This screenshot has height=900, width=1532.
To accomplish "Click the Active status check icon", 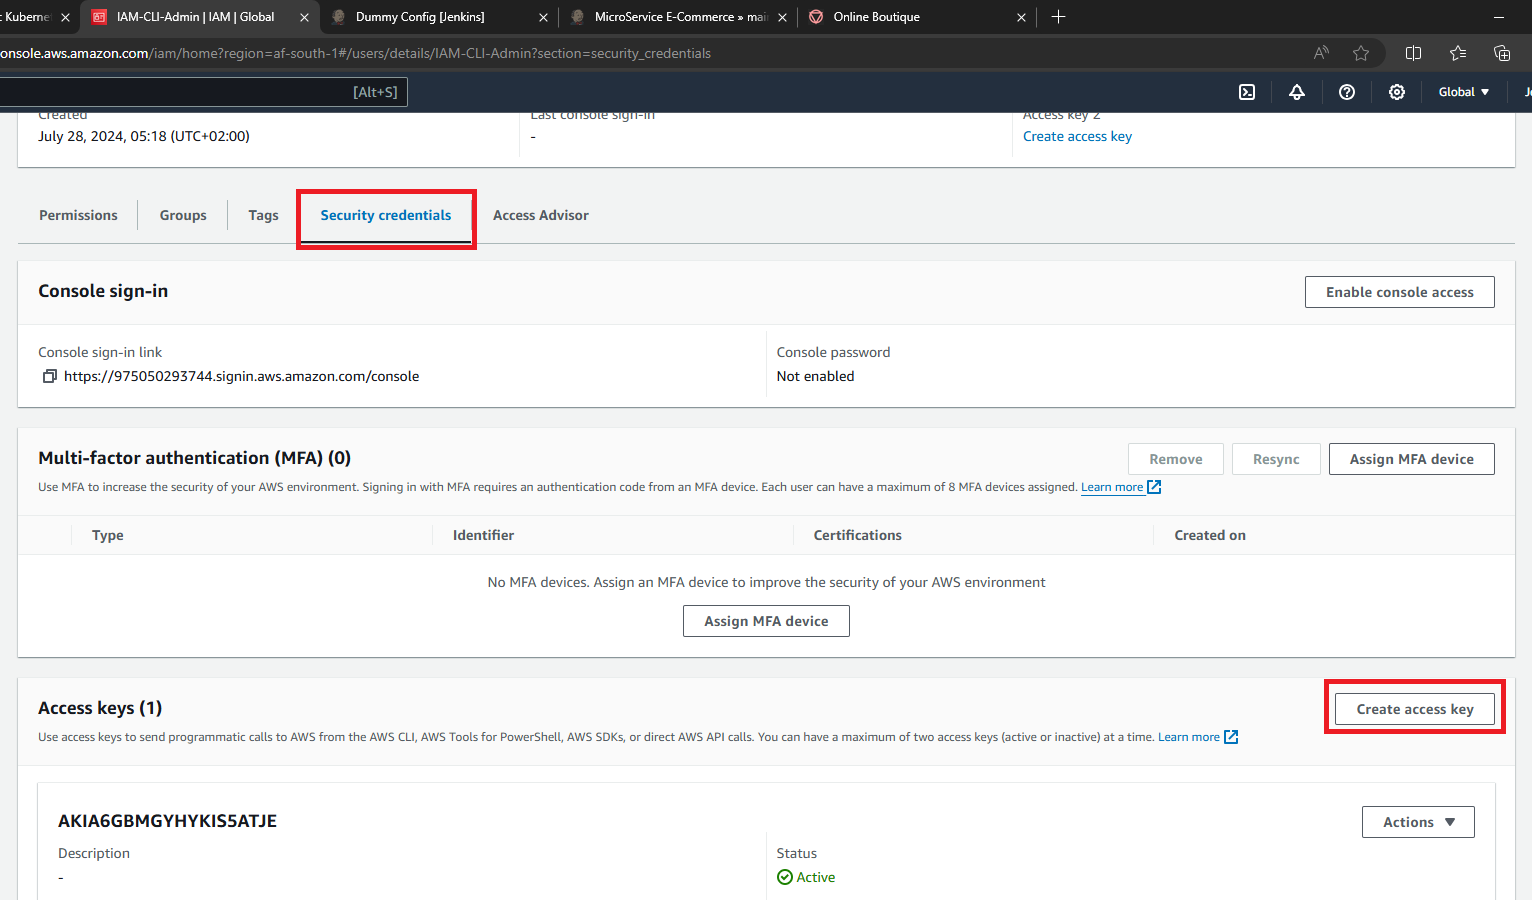I will tap(785, 877).
